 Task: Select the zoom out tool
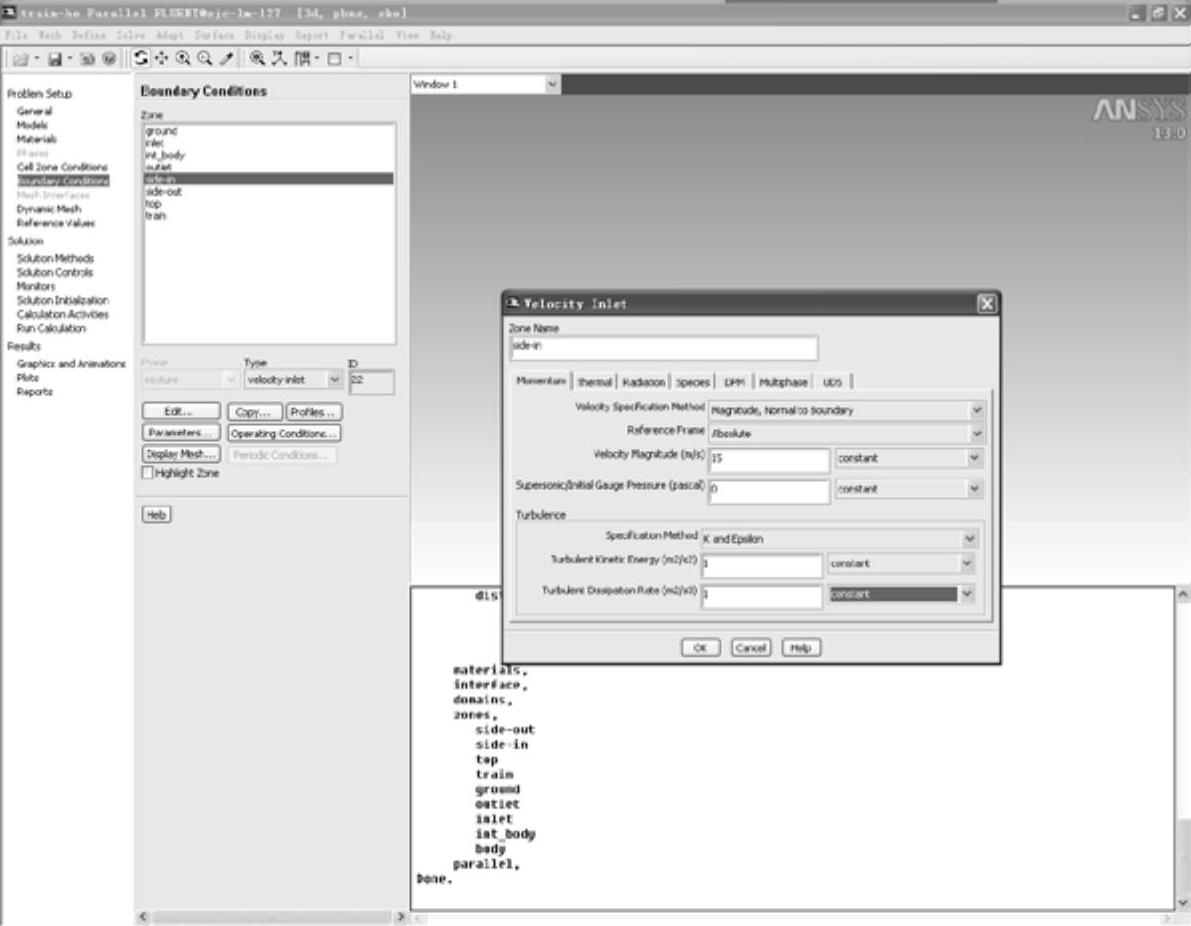(204, 58)
